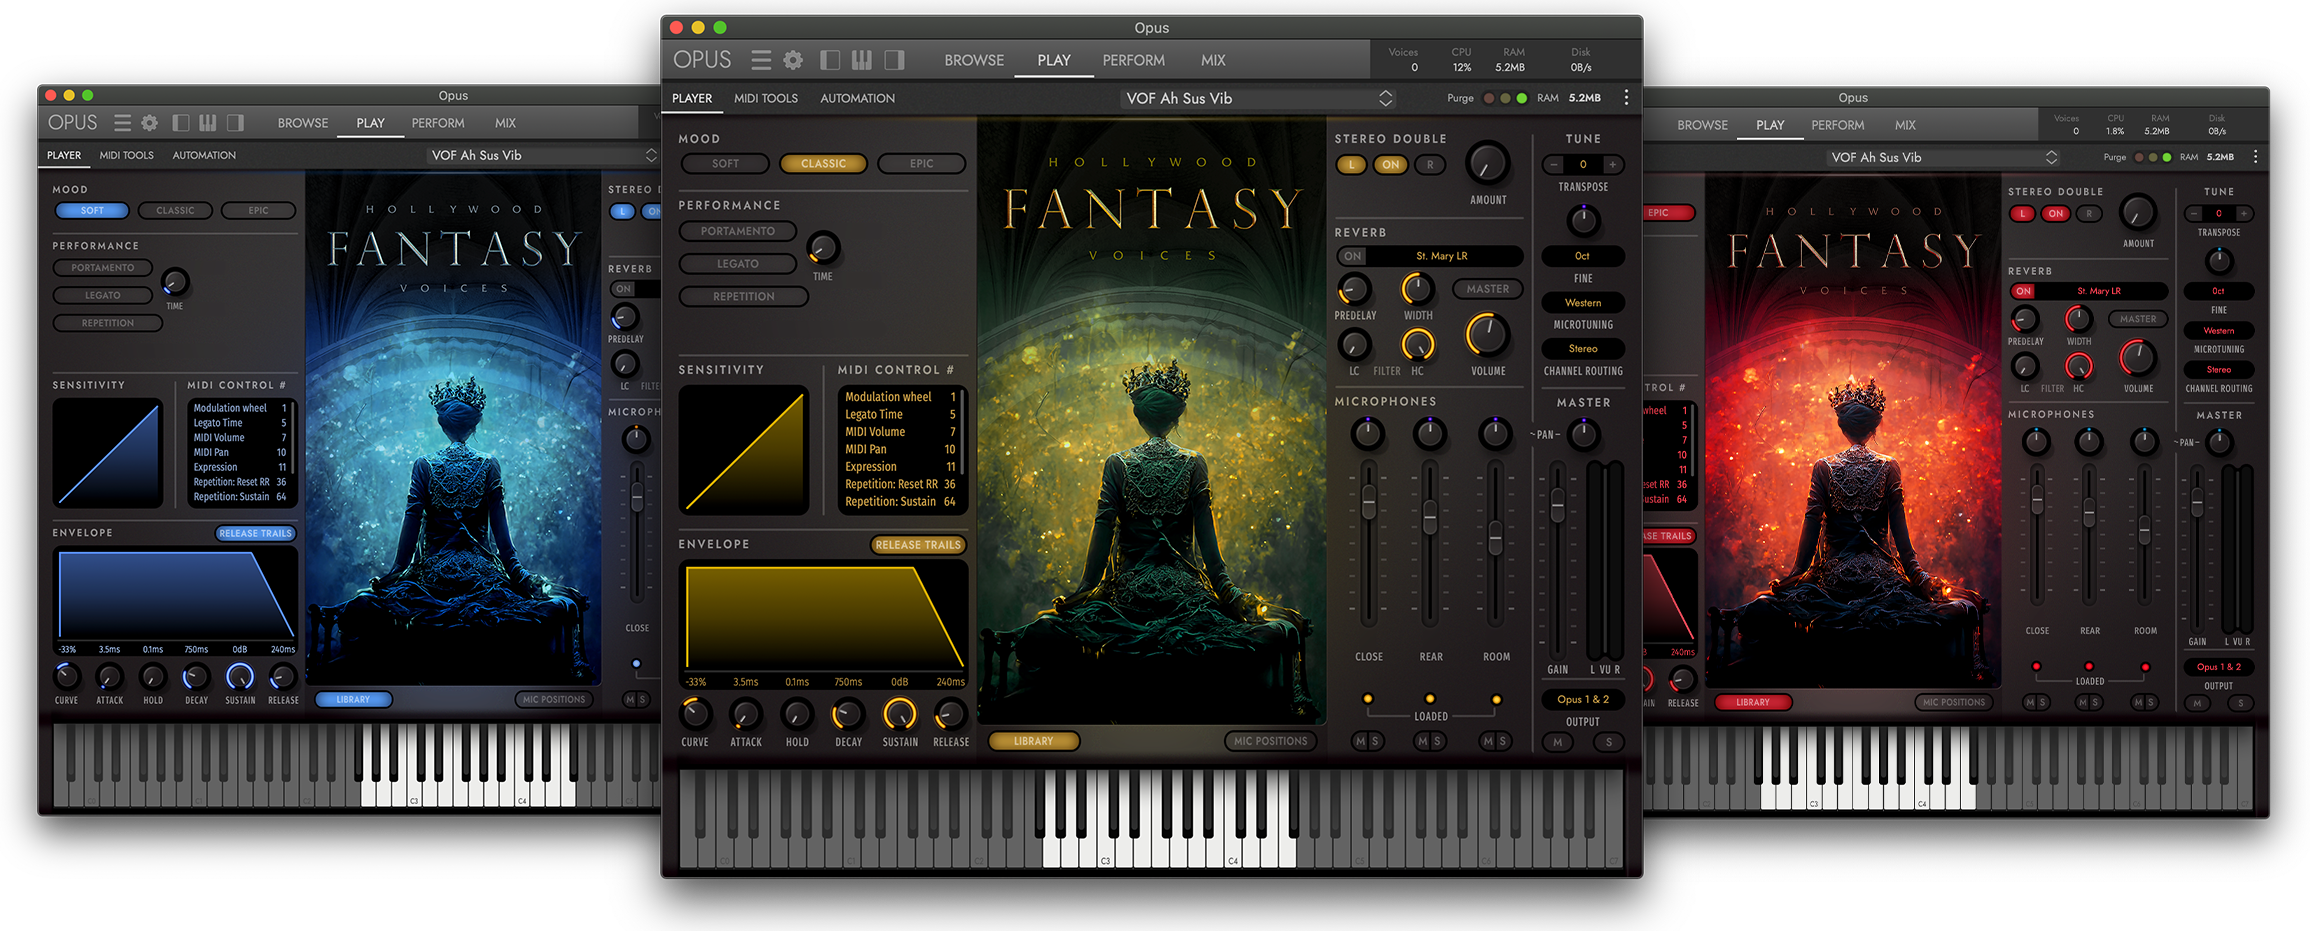The image size is (2310, 931).
Task: Disable the L button in Stereo Double
Action: (1352, 164)
